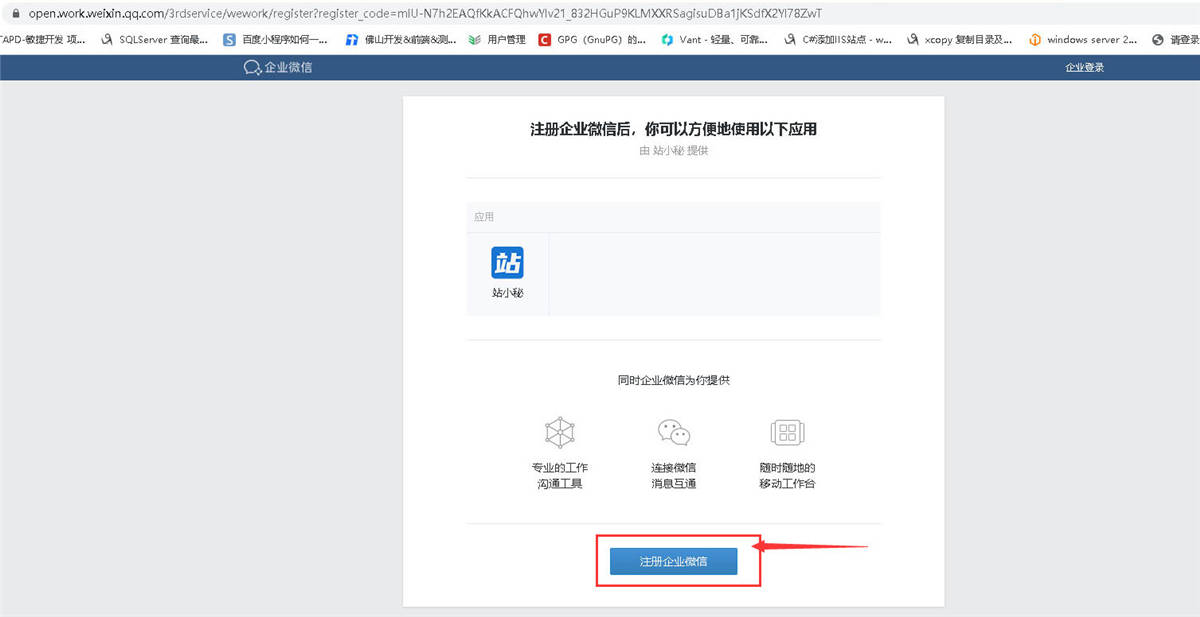Open the 佛山开发 bookmark
This screenshot has width=1200, height=617.
coord(401,40)
